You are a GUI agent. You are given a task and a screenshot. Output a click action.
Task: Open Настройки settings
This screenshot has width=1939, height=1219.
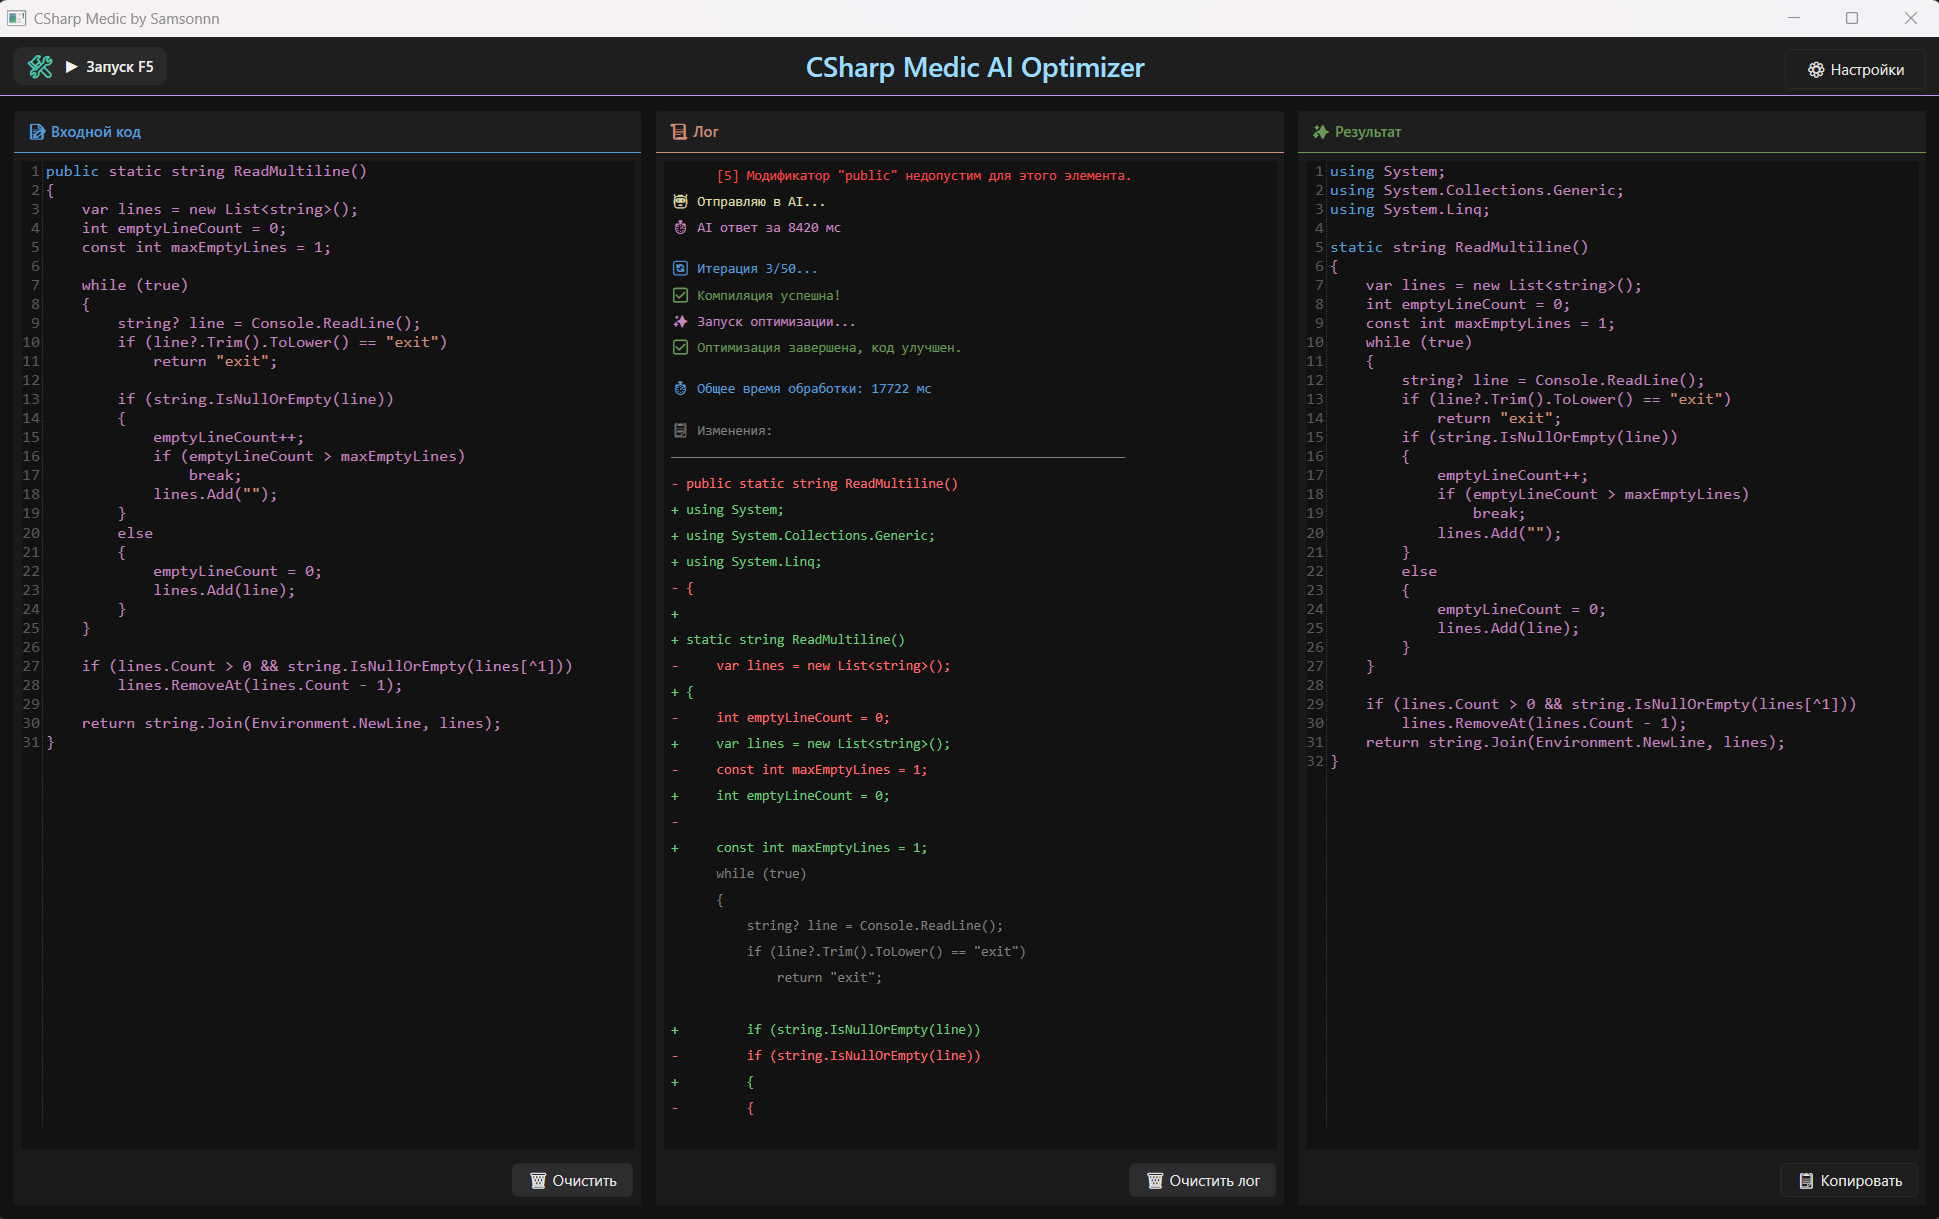tap(1855, 69)
